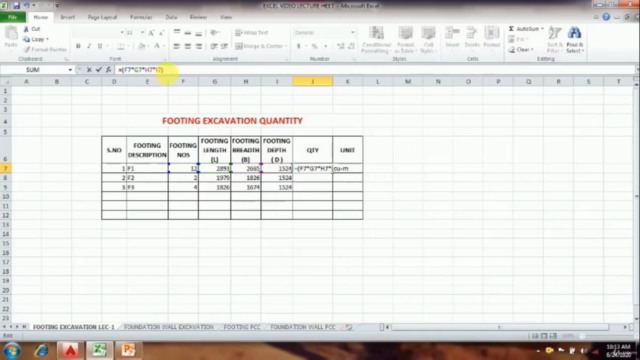
Task: Click the Comma Style icon
Action: click(325, 46)
